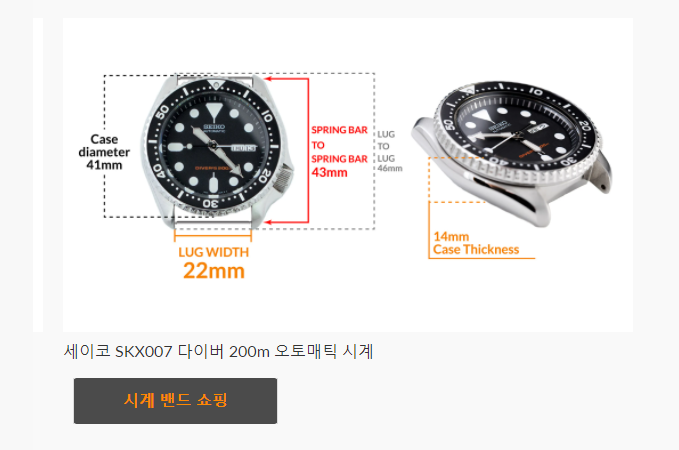Click the orange dashed thickness guide box
Viewport: 679px width, 450px height.
(x=457, y=180)
